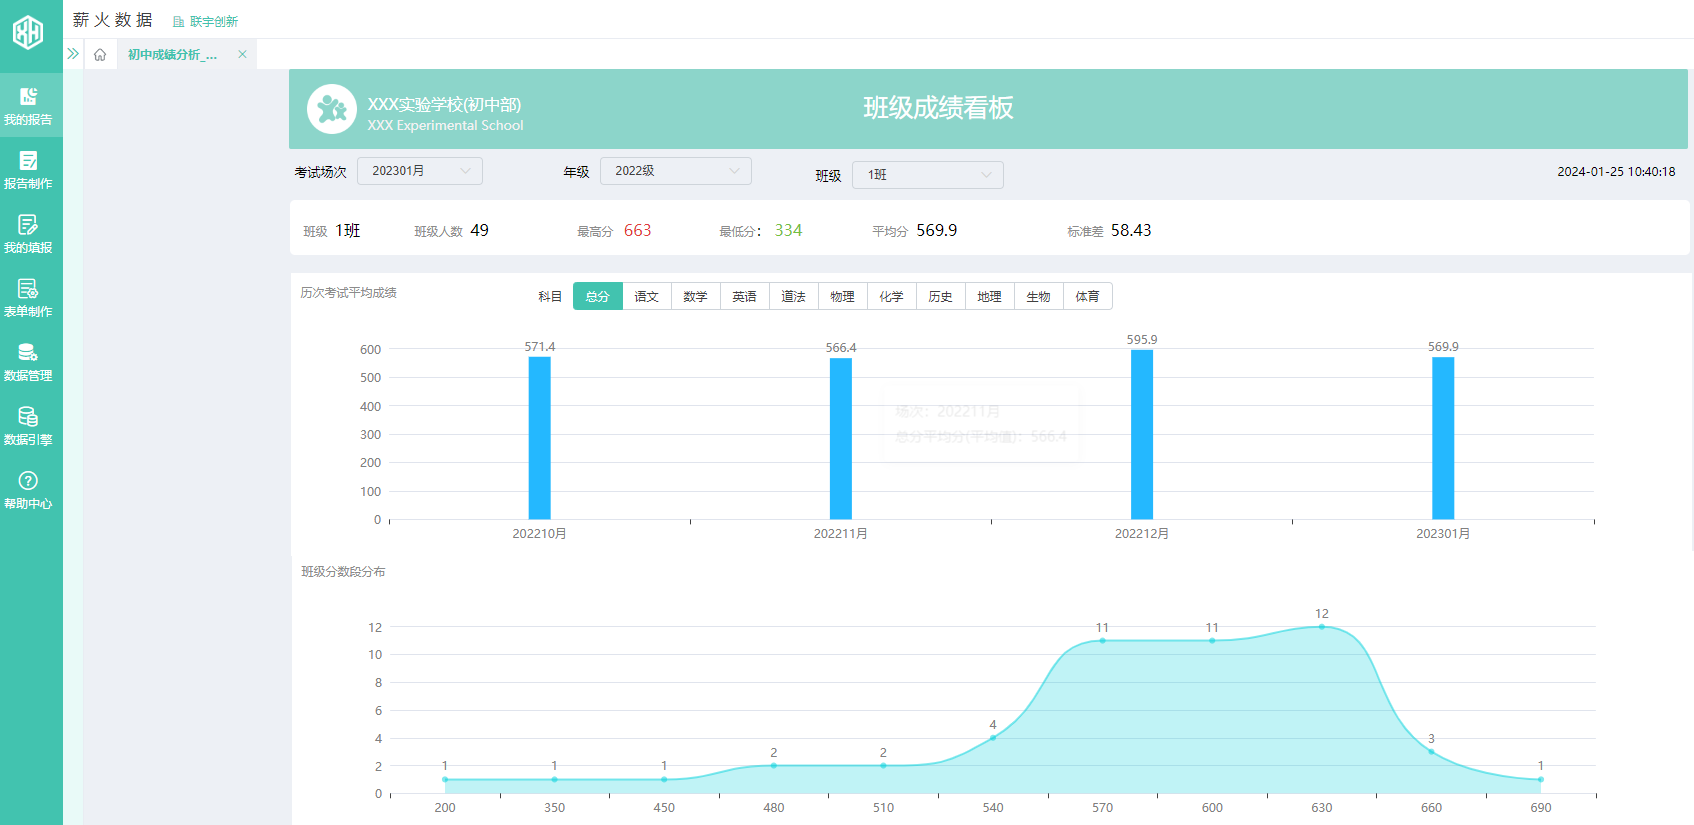Viewport: 1694px width, 825px height.
Task: Select the 生物 subject tab
Action: [1039, 296]
